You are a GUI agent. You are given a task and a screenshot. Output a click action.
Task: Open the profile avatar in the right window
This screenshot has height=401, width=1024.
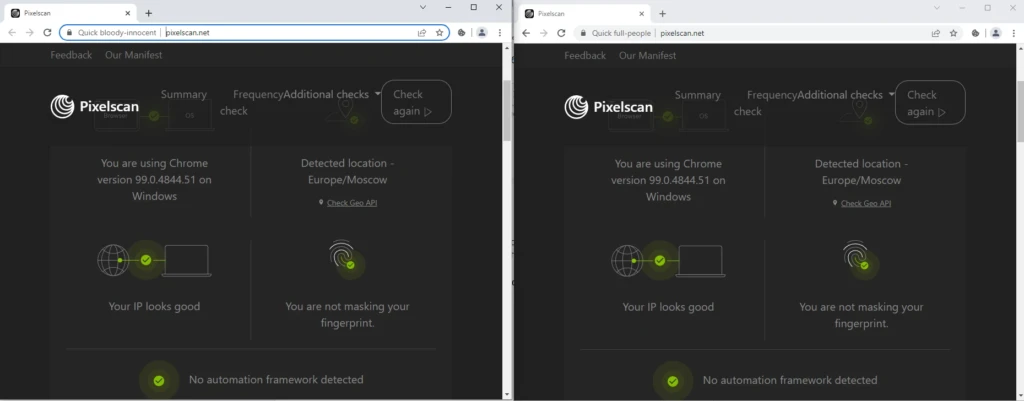996,33
